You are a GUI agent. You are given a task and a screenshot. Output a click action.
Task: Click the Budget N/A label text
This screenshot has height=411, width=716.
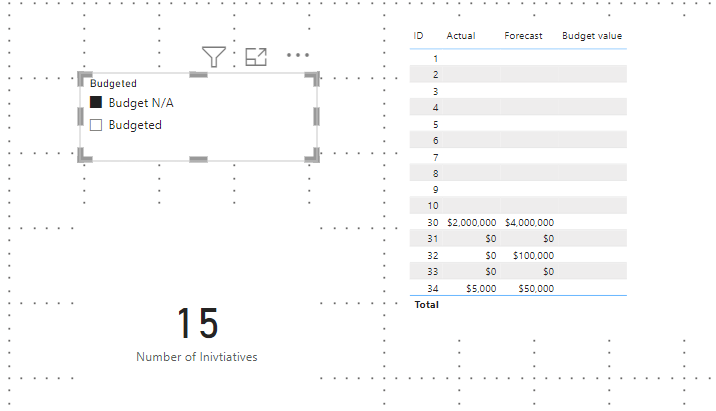point(141,103)
